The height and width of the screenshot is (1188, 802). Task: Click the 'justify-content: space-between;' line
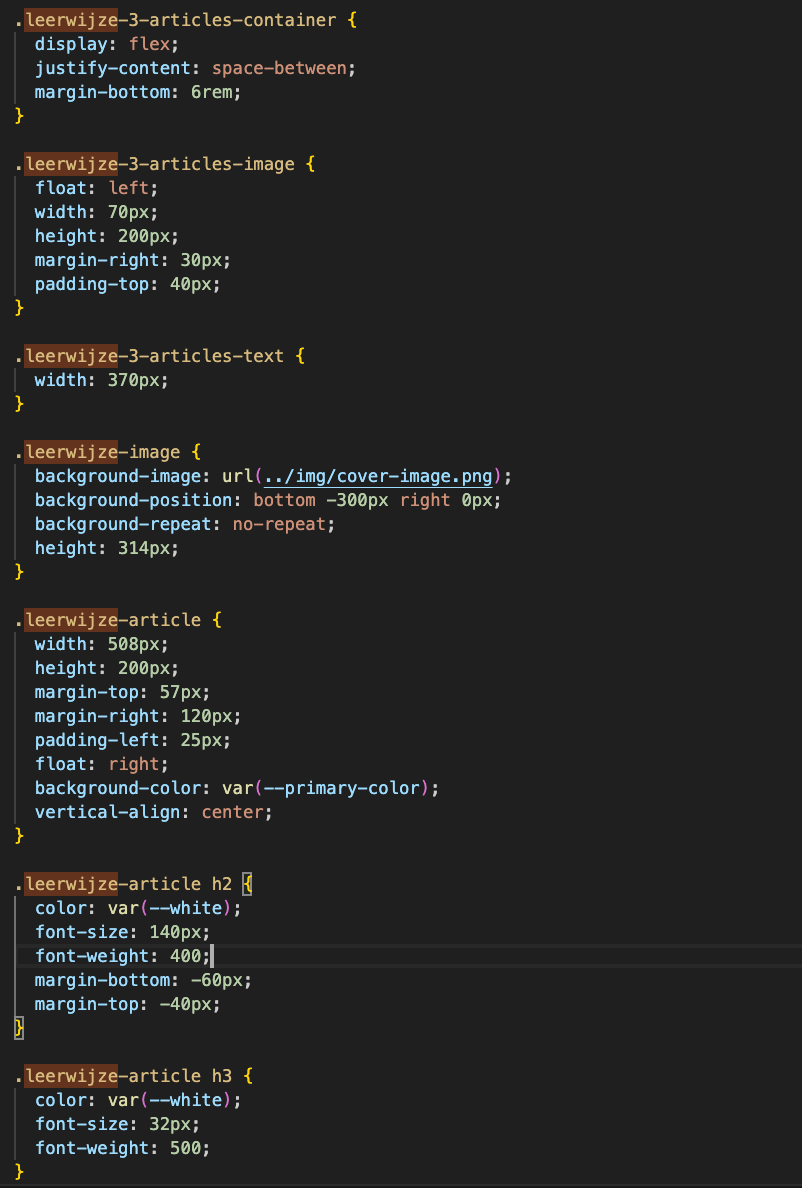[195, 68]
